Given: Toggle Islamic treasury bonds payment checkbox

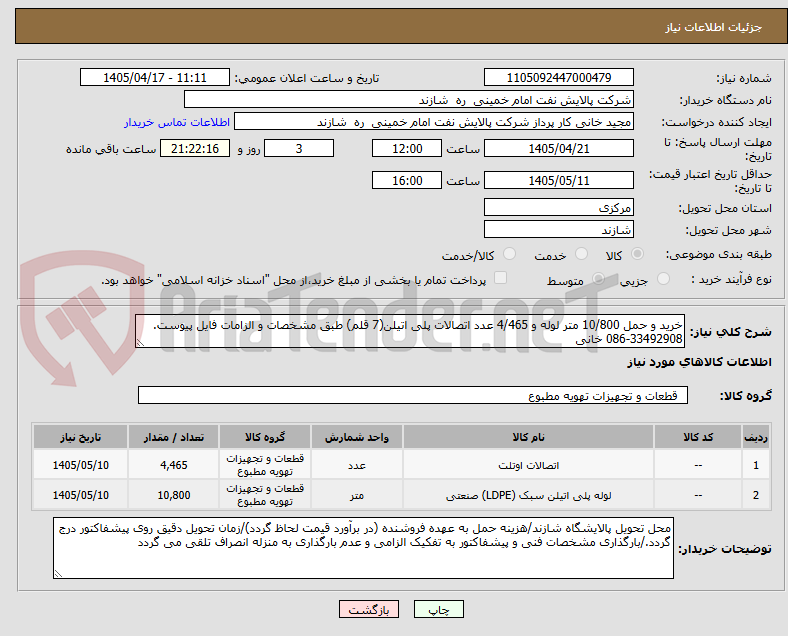Looking at the screenshot, I should point(501,278).
